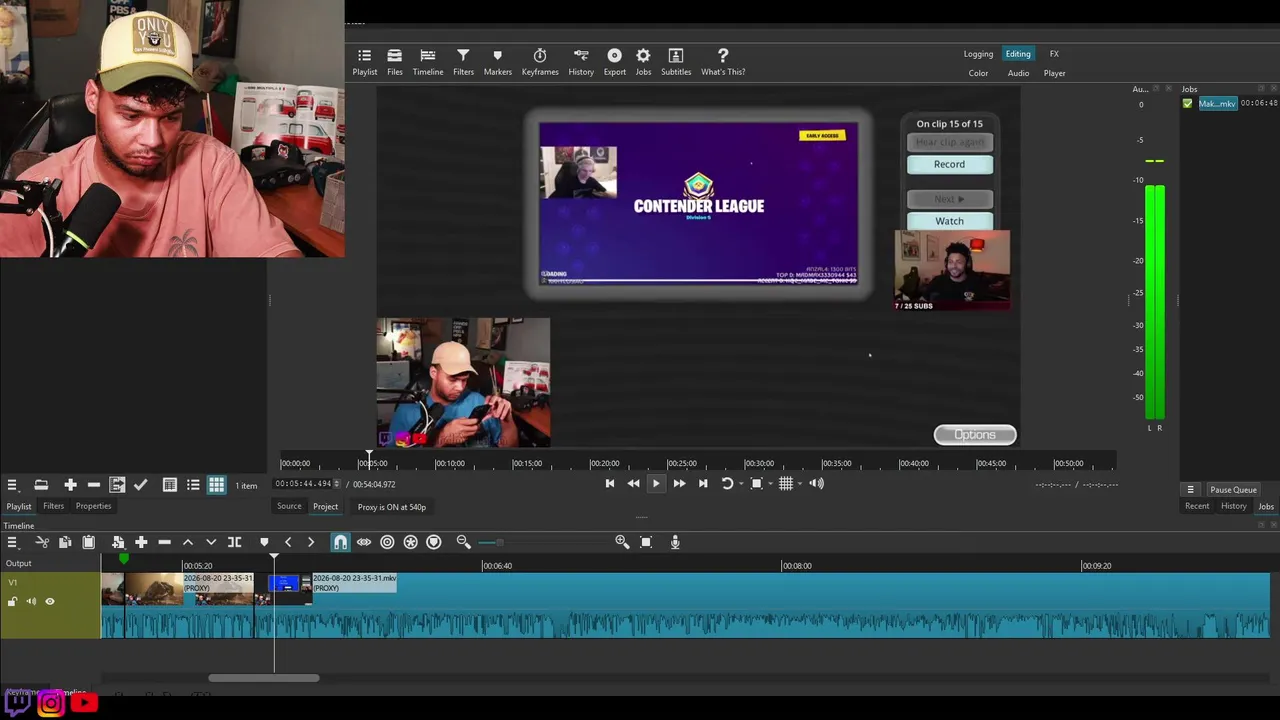Screen dimensions: 1280x720
Task: Select the Properties tab
Action: click(93, 506)
